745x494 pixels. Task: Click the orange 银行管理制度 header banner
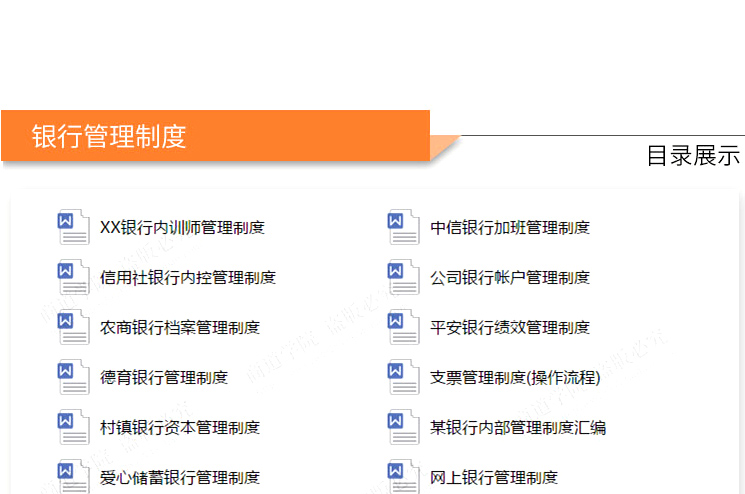click(216, 136)
